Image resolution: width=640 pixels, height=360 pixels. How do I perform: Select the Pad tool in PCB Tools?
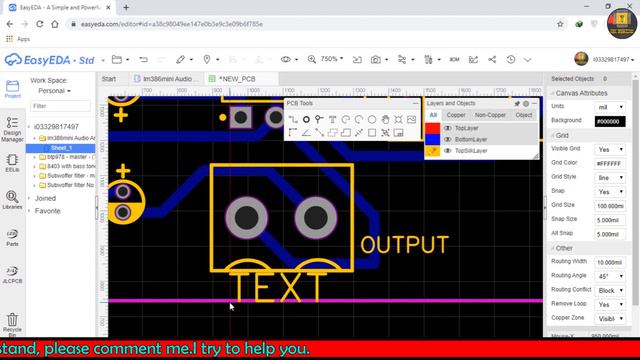tap(306, 120)
